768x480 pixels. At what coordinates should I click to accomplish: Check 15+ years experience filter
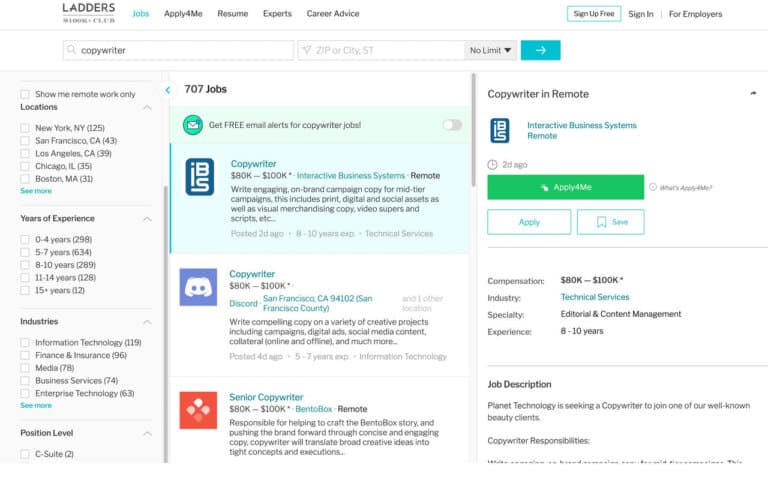[24, 290]
